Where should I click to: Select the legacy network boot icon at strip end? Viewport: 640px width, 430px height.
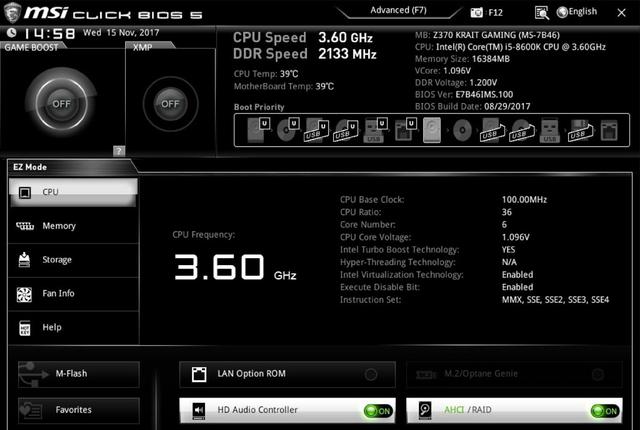click(609, 131)
